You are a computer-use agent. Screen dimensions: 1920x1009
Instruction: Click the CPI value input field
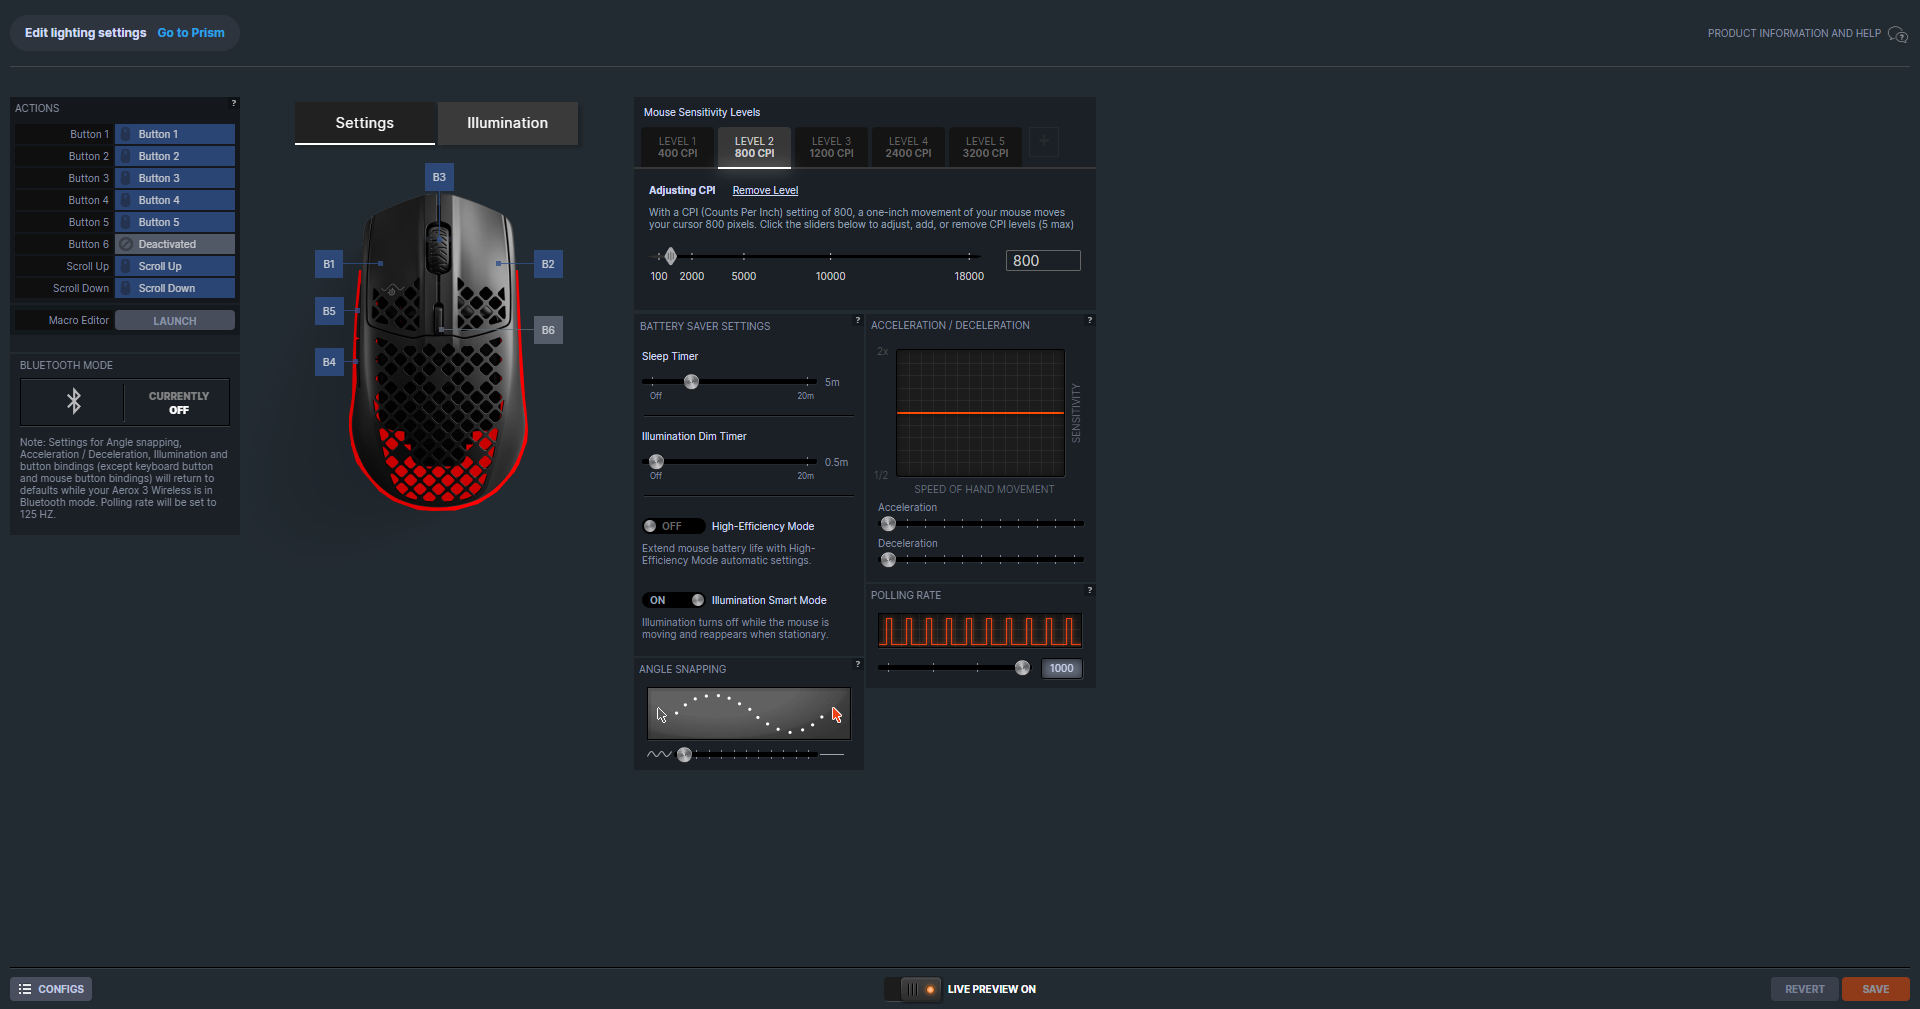1043,261
